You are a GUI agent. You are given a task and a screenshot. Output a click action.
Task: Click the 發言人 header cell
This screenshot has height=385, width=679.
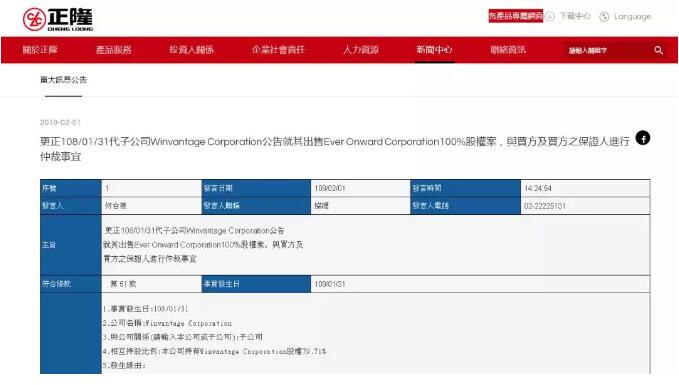coord(71,206)
